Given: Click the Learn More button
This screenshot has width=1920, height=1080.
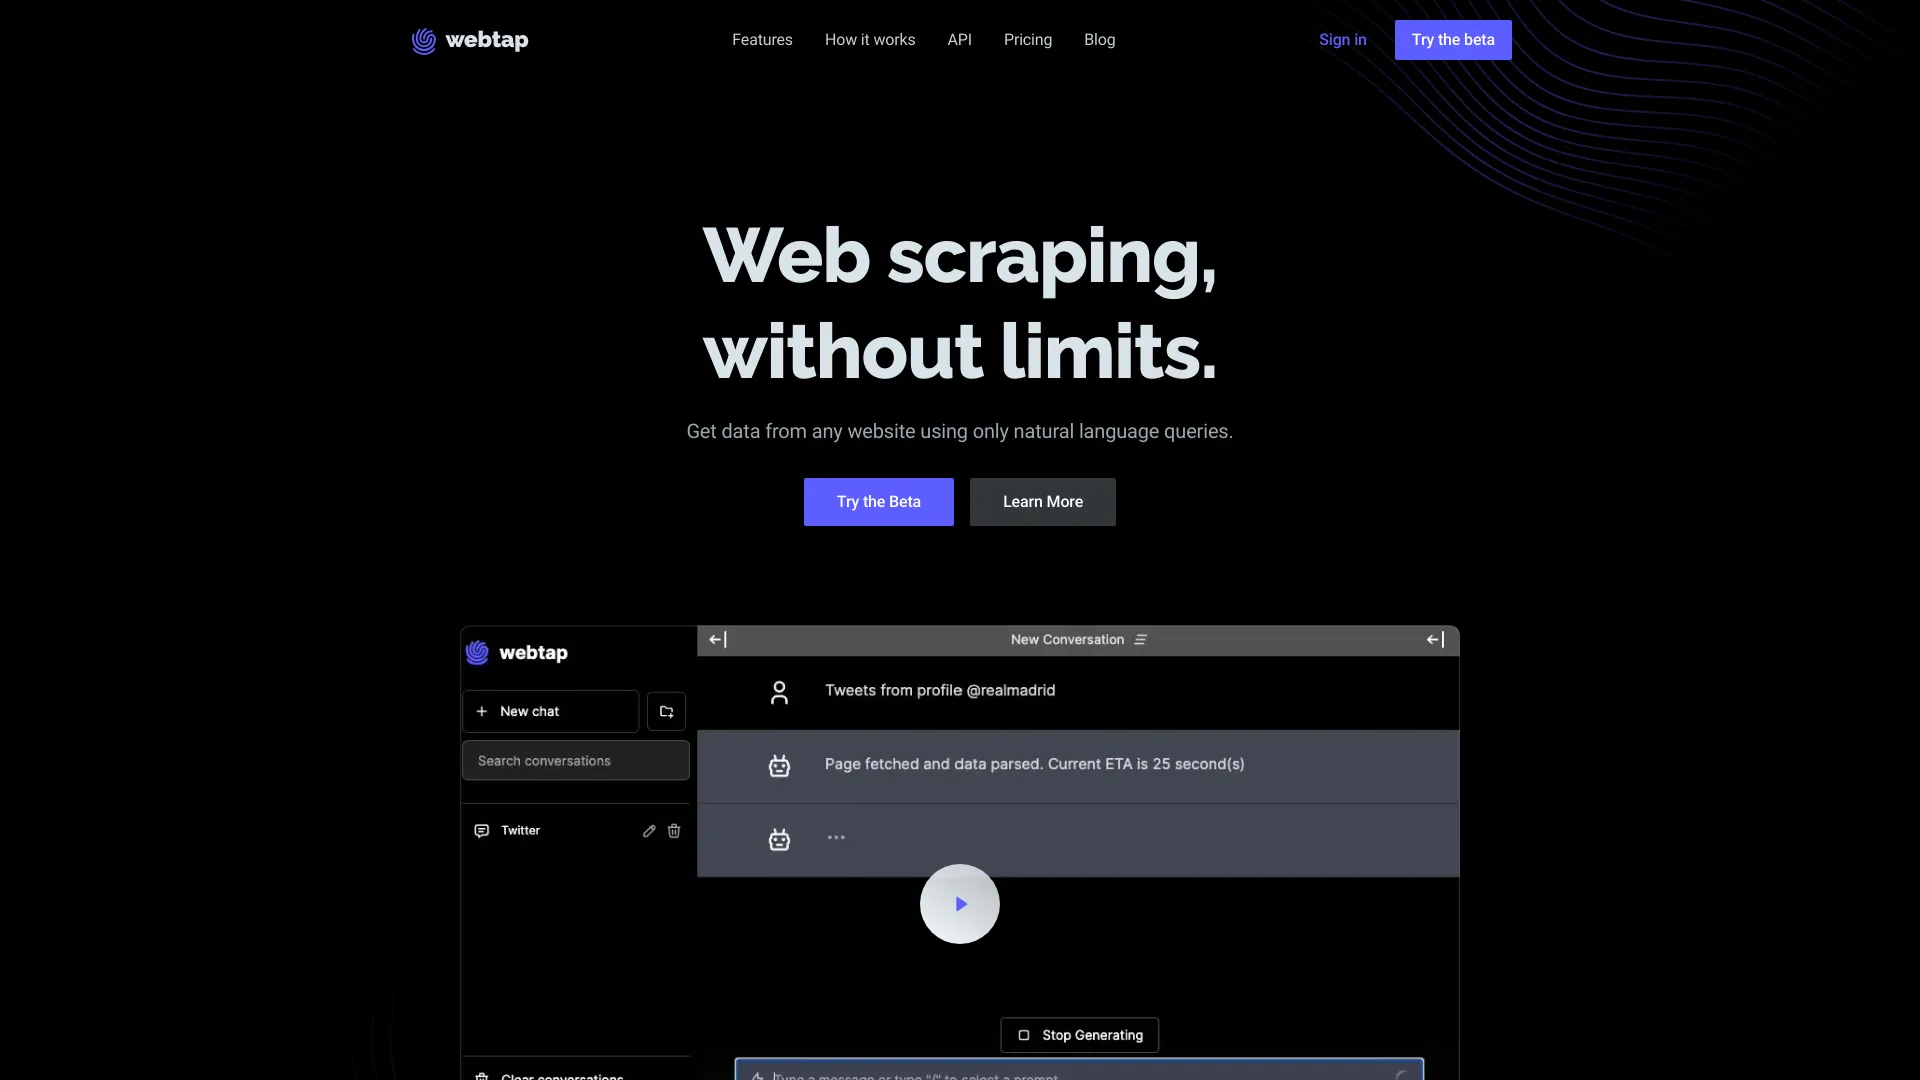Looking at the screenshot, I should pyautogui.click(x=1043, y=501).
